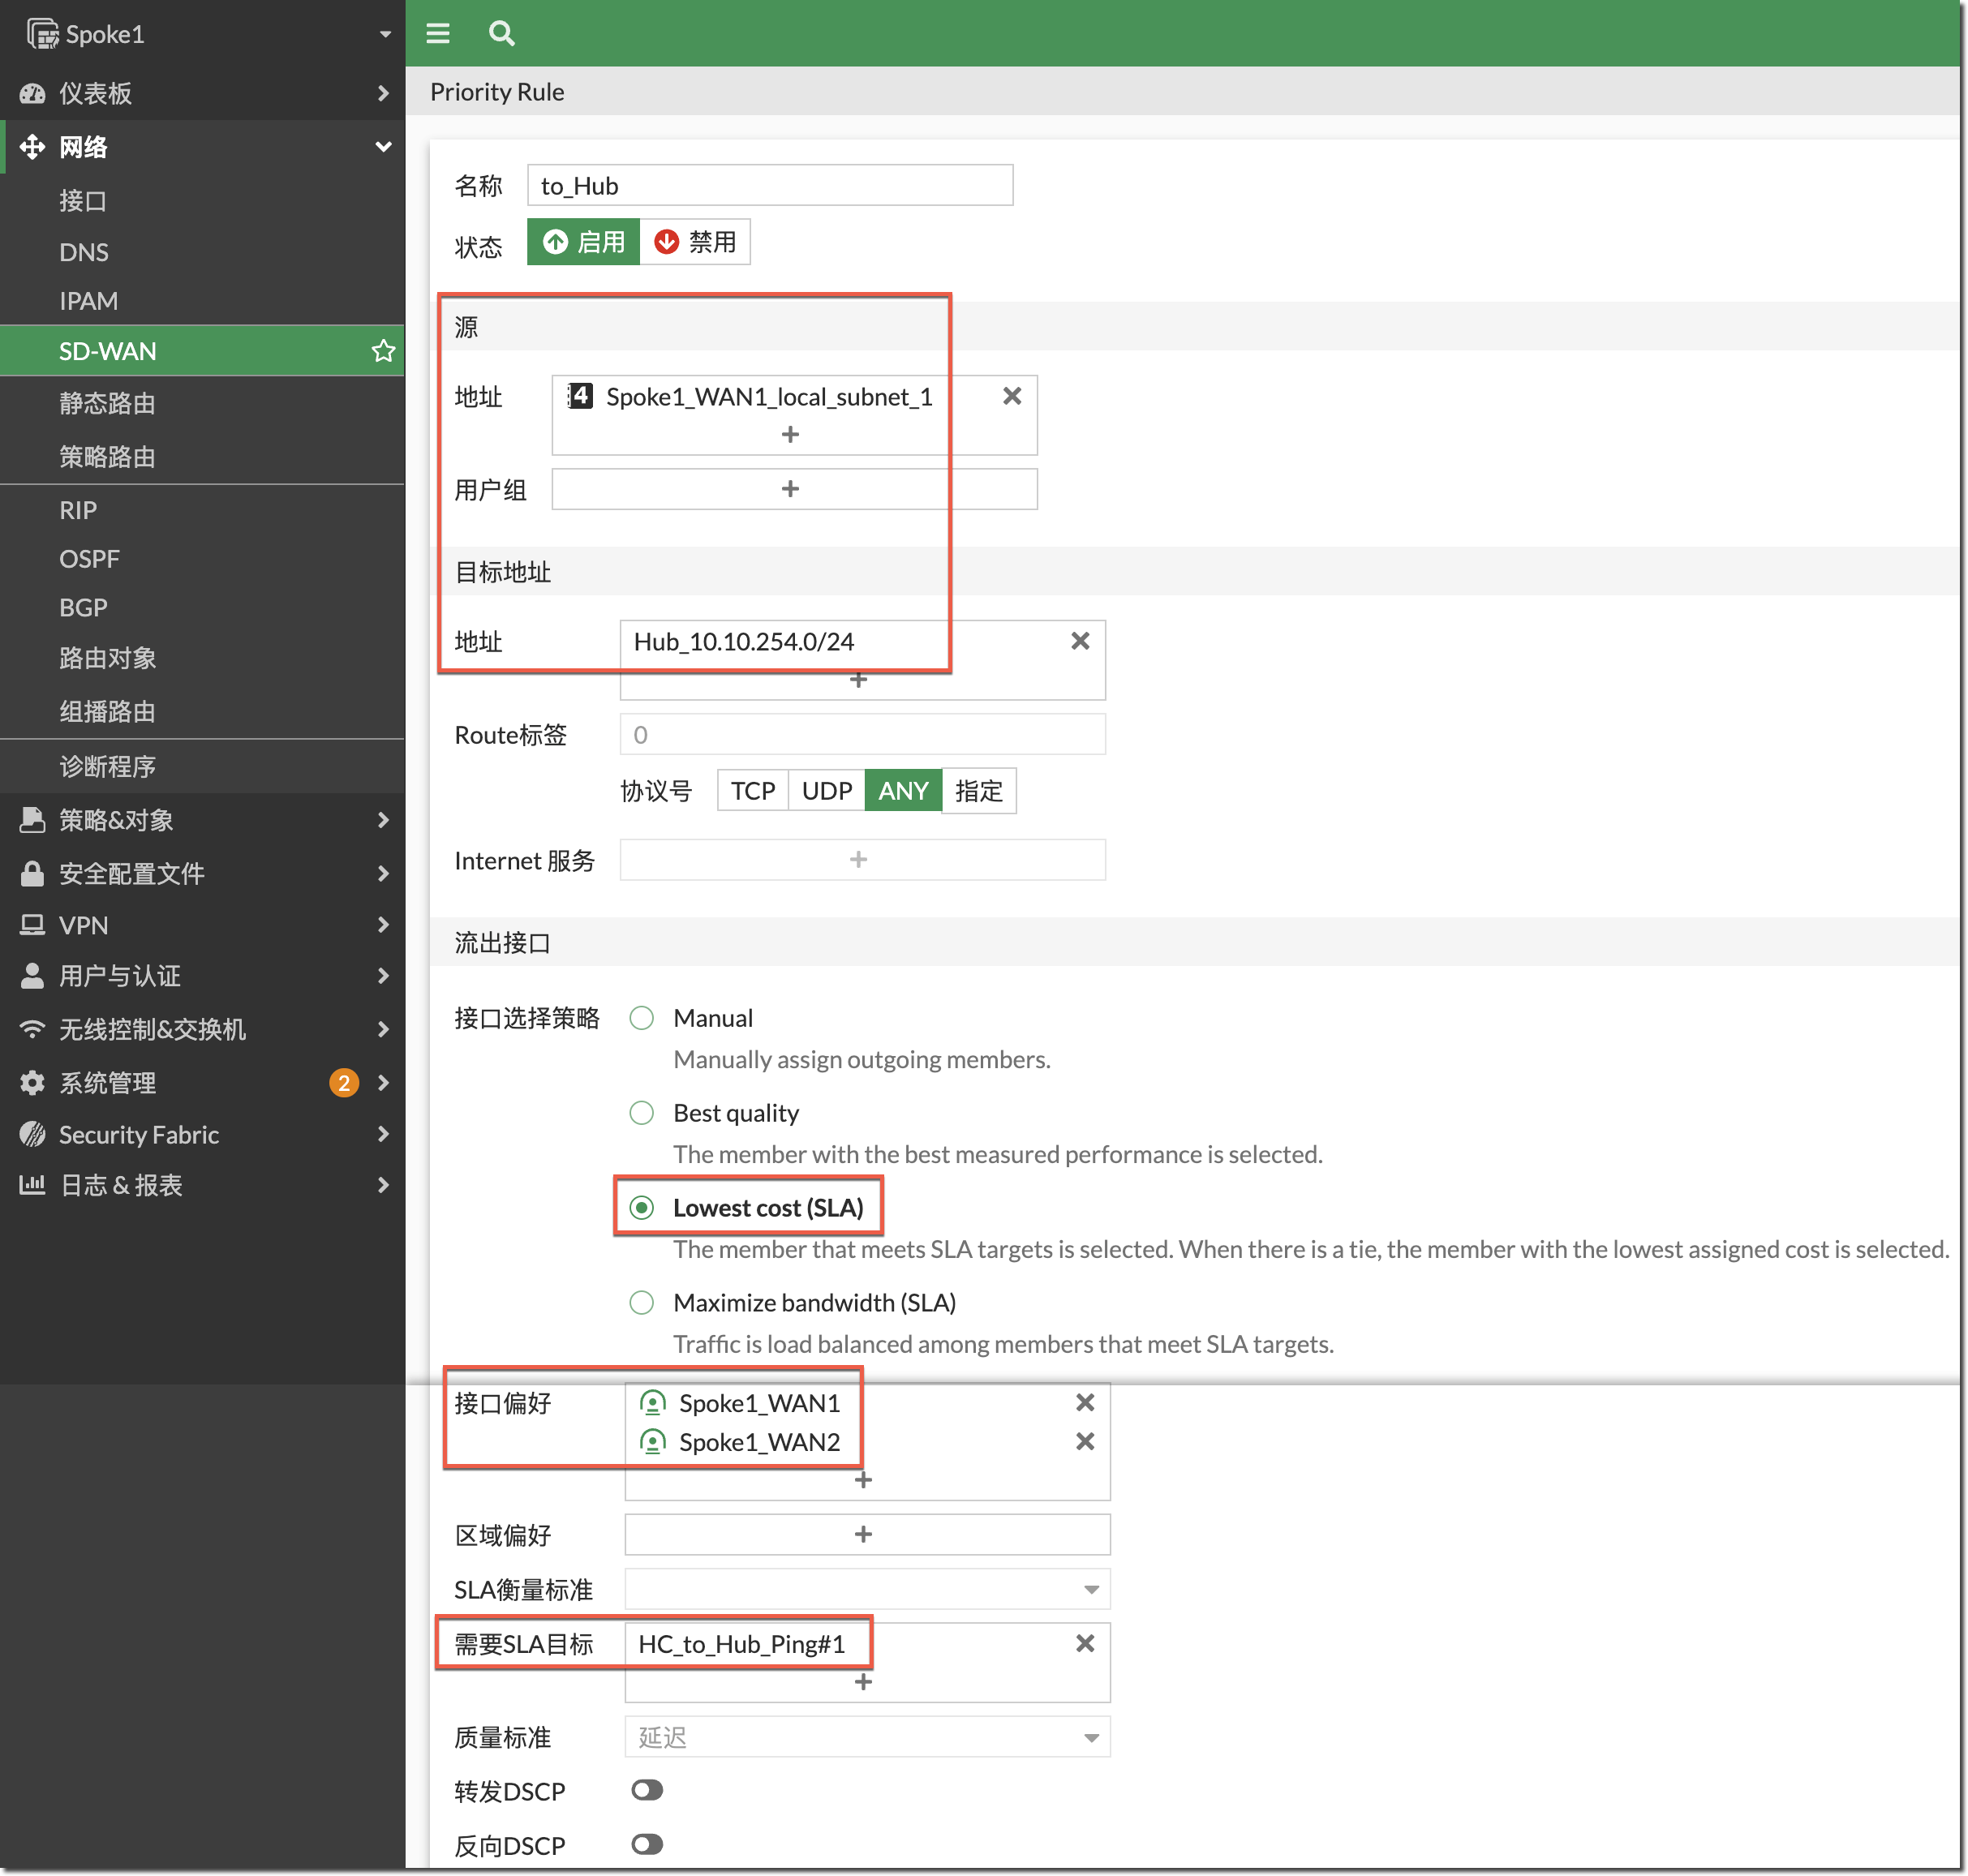Click the 禁用 status button

(x=695, y=242)
